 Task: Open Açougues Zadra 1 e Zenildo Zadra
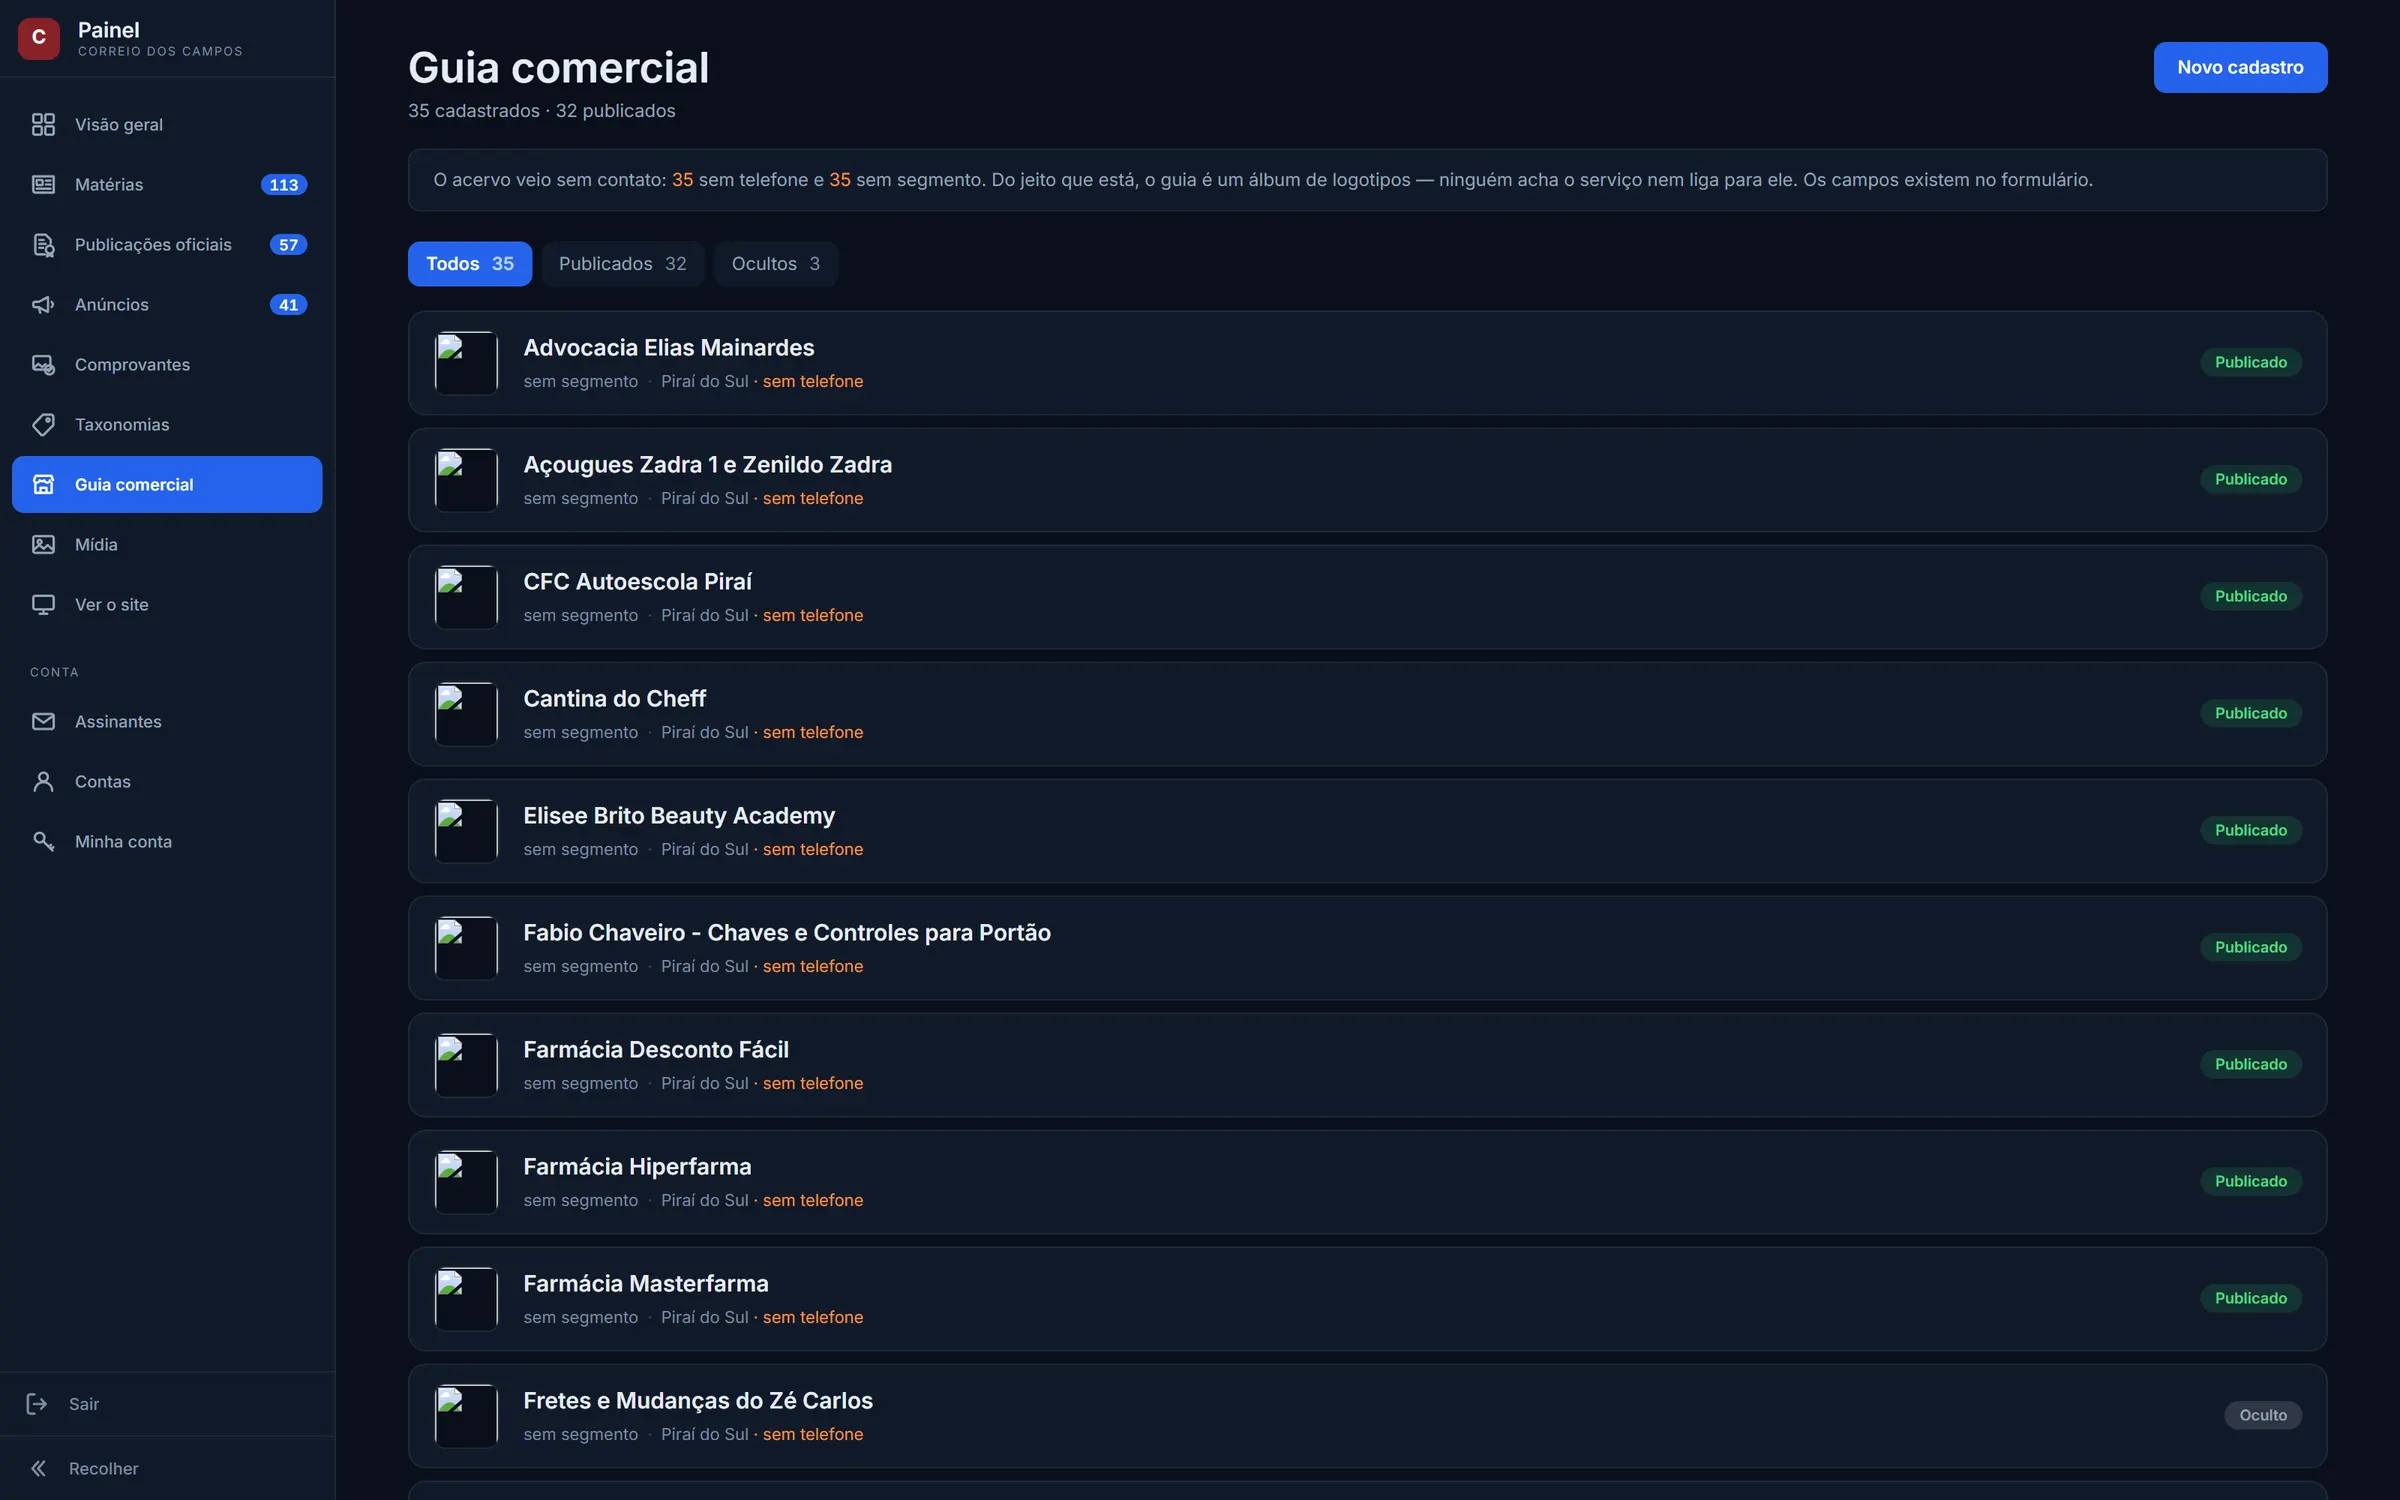point(1367,480)
